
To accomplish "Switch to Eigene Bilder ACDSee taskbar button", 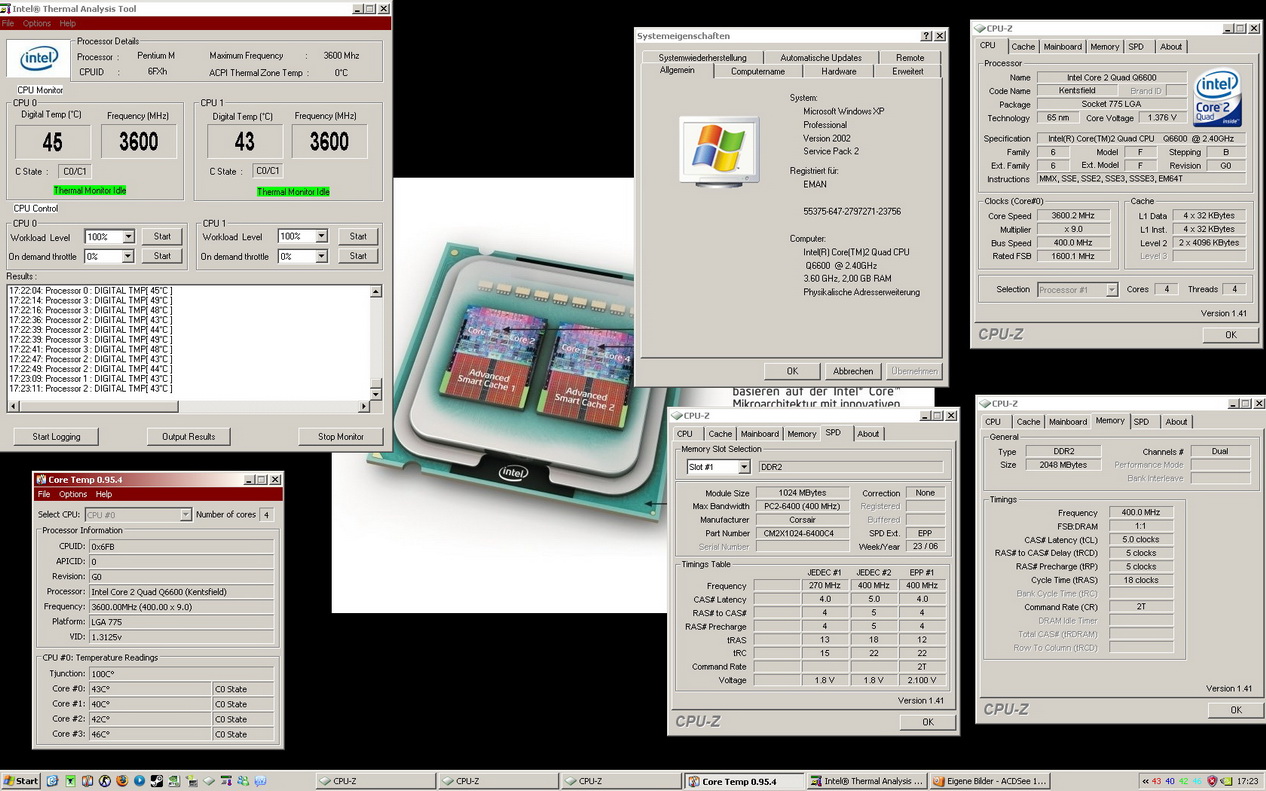I will (989, 781).
